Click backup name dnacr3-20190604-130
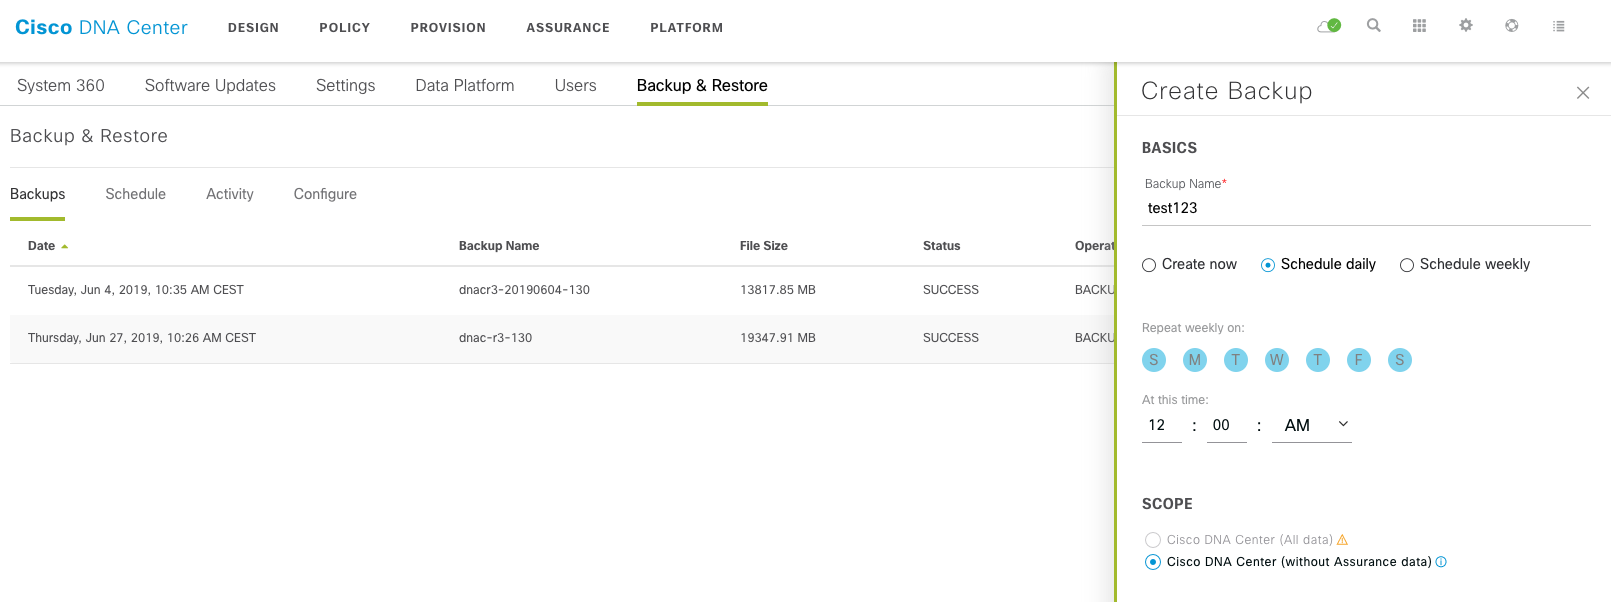This screenshot has height=602, width=1611. coord(524,290)
